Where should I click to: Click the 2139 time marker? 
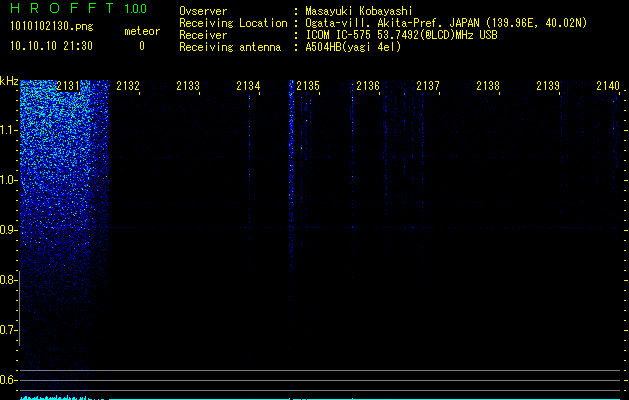click(x=548, y=86)
